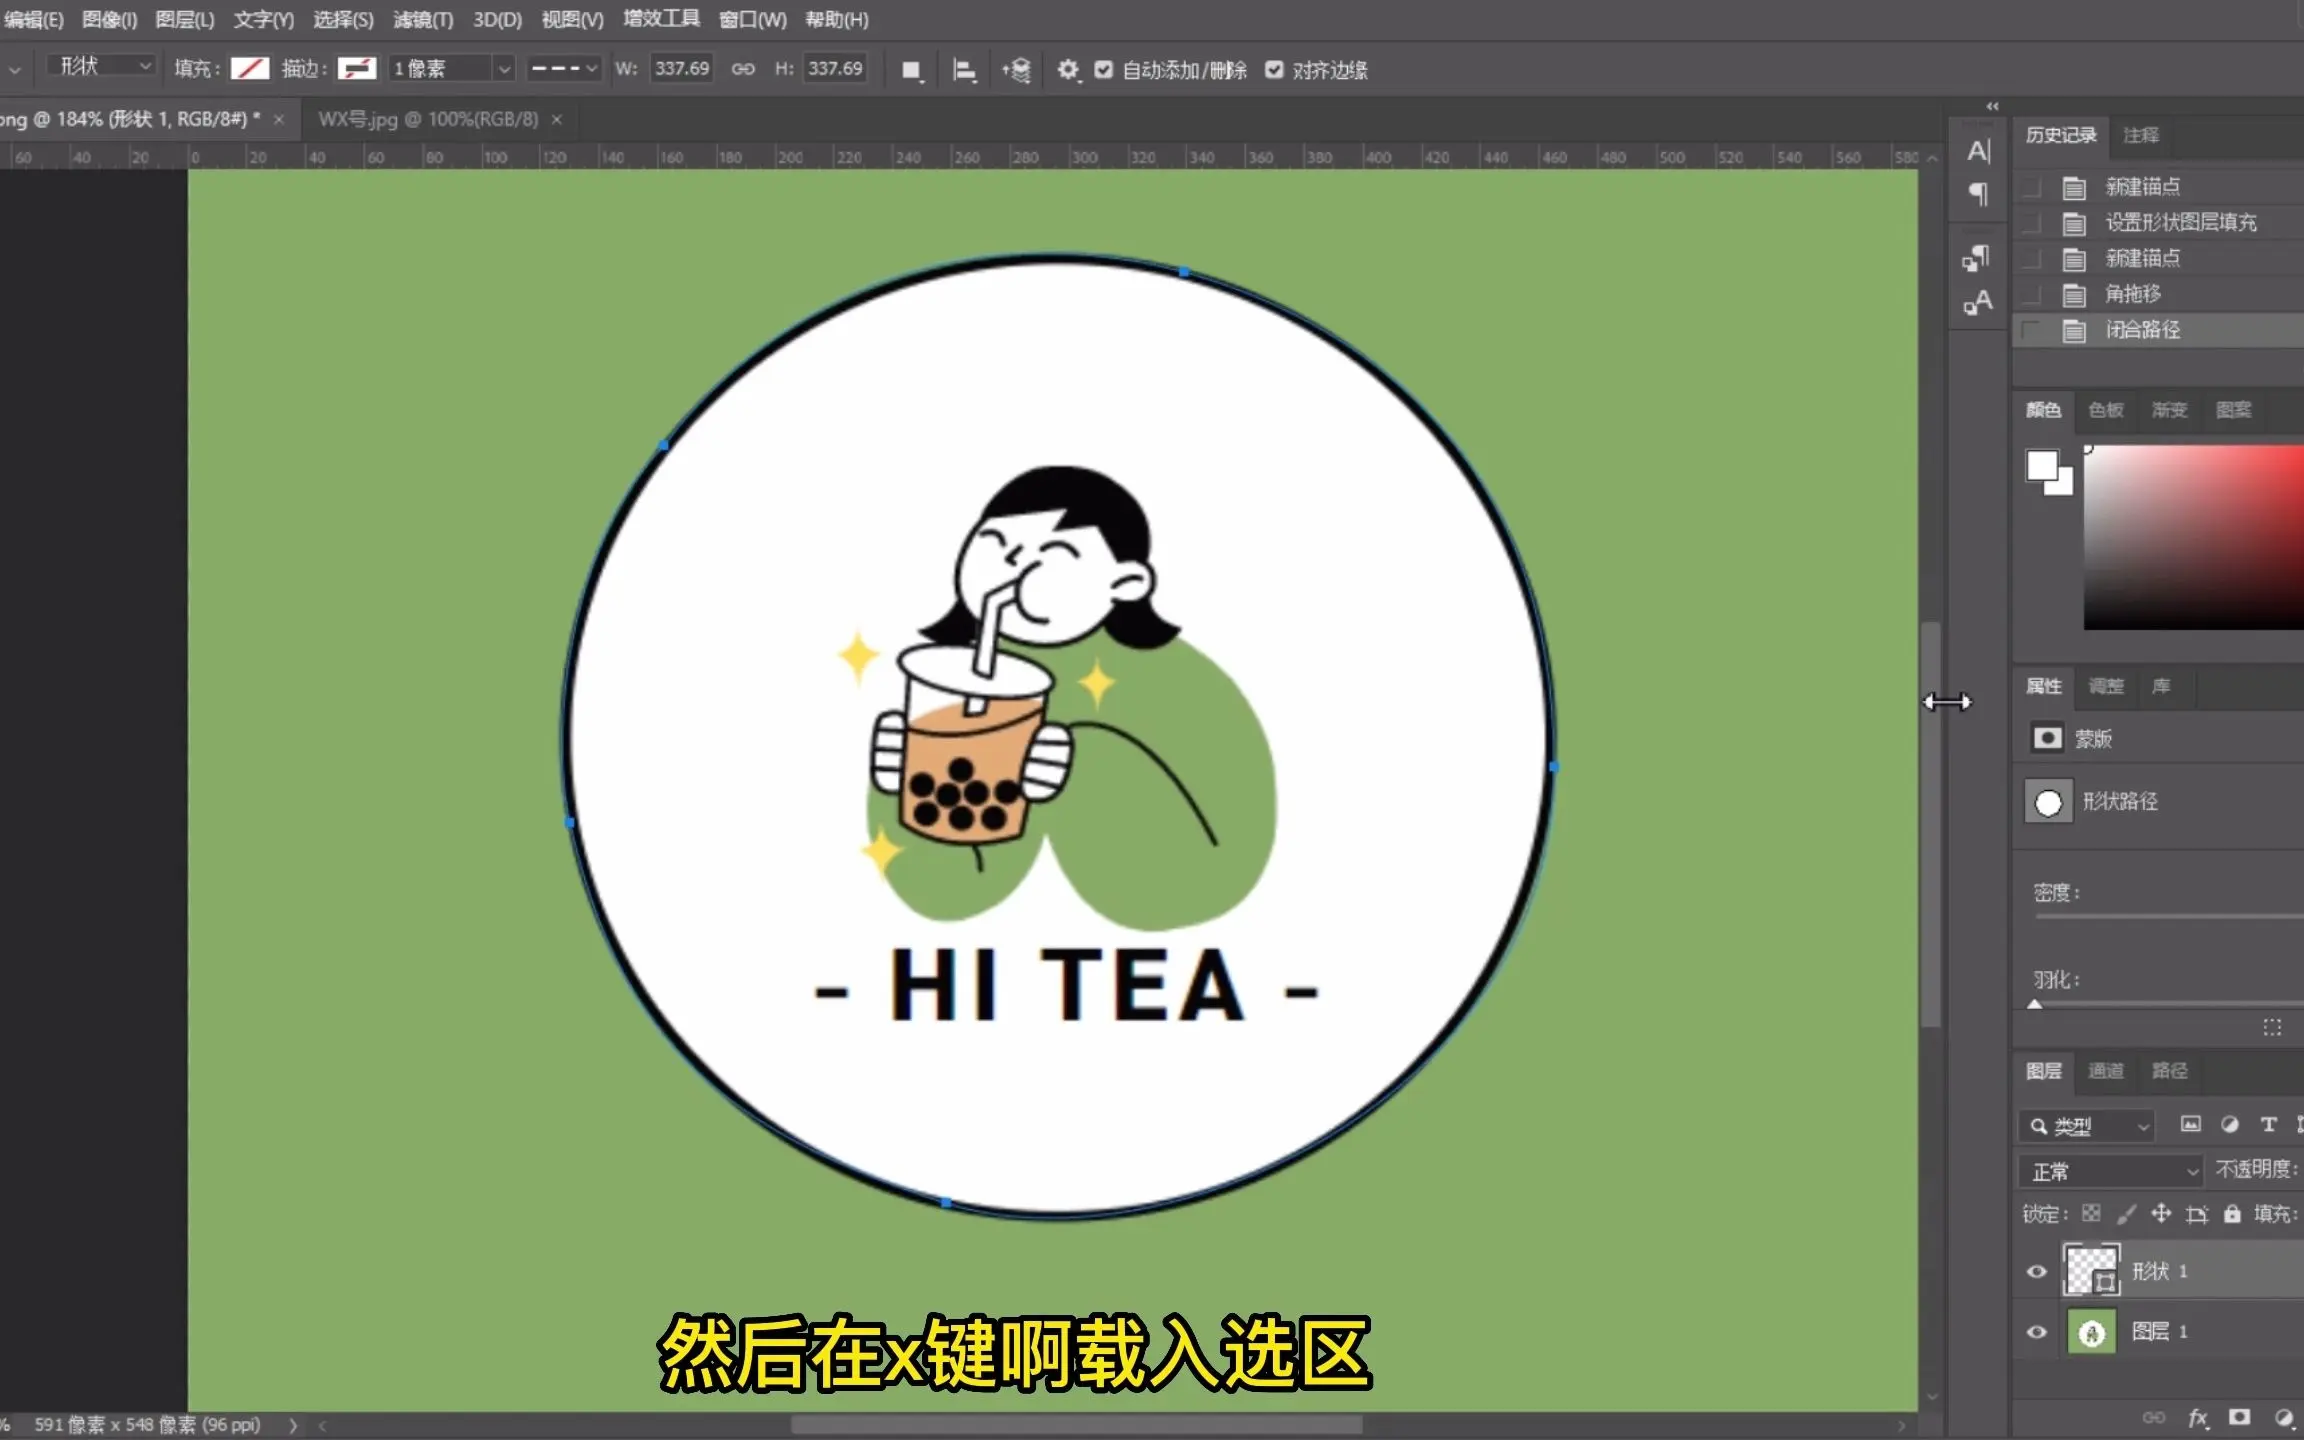2304x1440 pixels.
Task: Switch to the 通道 tab
Action: (2105, 1071)
